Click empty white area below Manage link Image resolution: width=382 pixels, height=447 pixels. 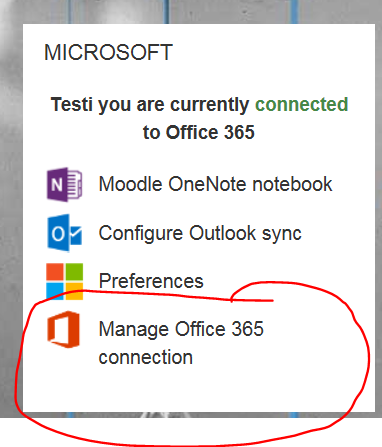click(x=199, y=390)
